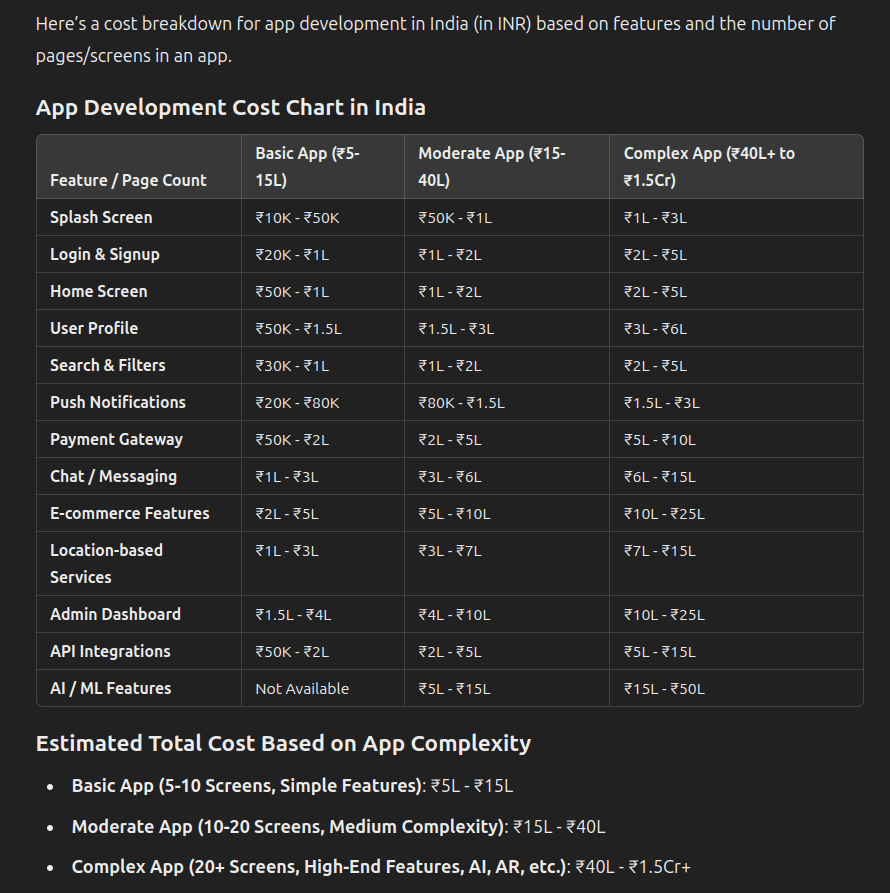Select the Complex App column header

click(709, 167)
